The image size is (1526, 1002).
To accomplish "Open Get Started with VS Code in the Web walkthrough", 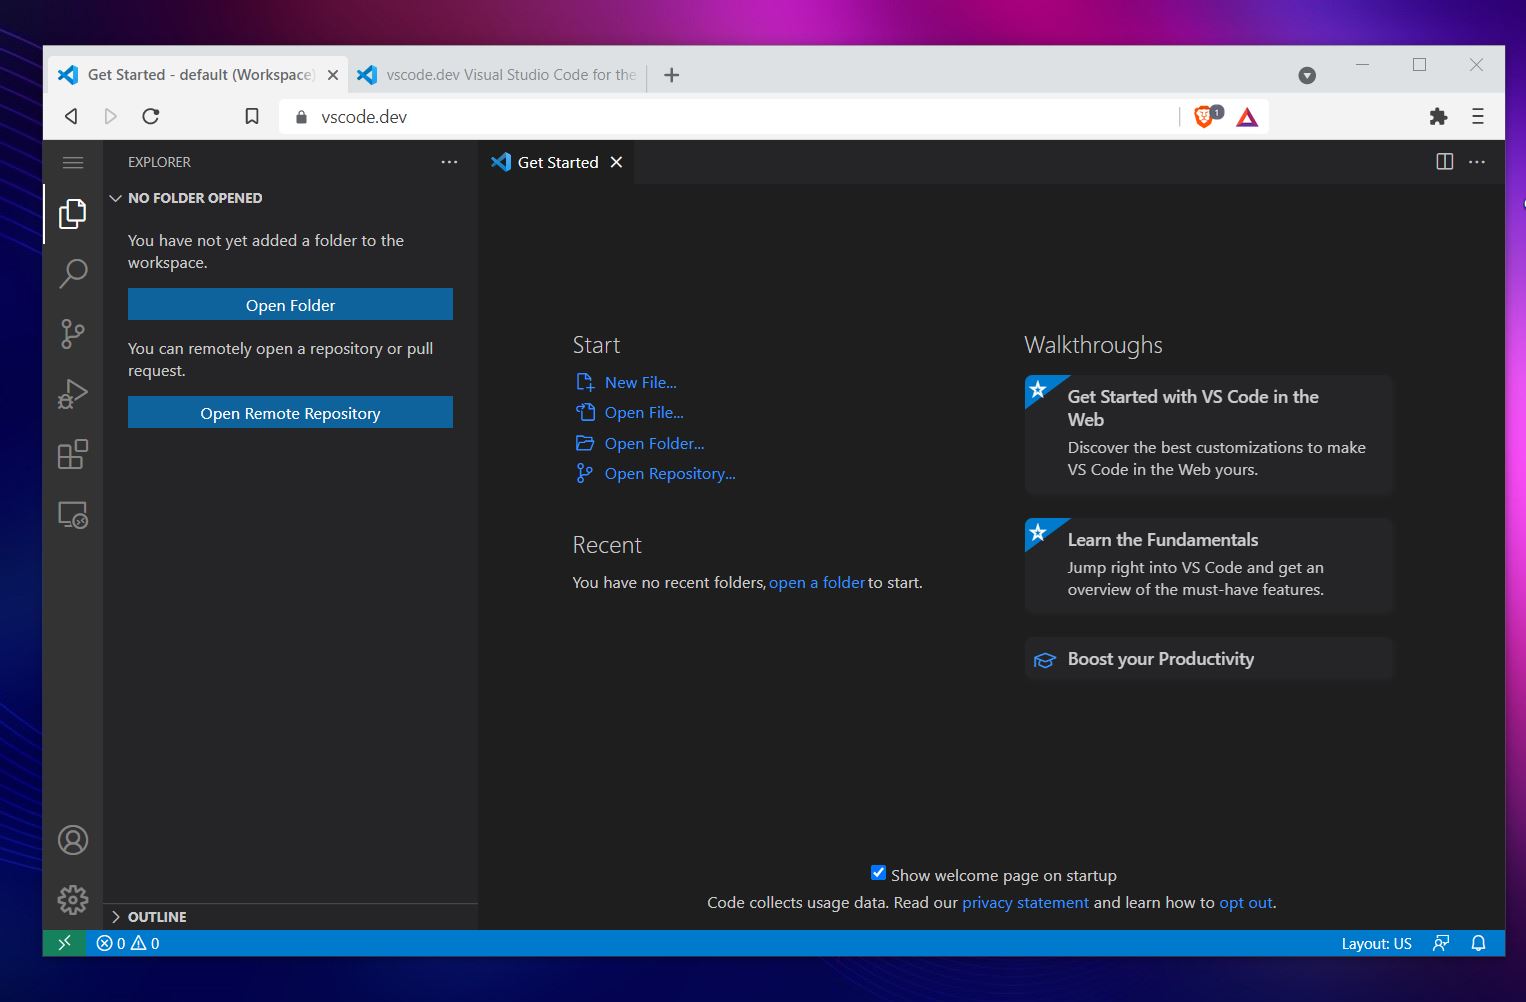I will (1209, 434).
